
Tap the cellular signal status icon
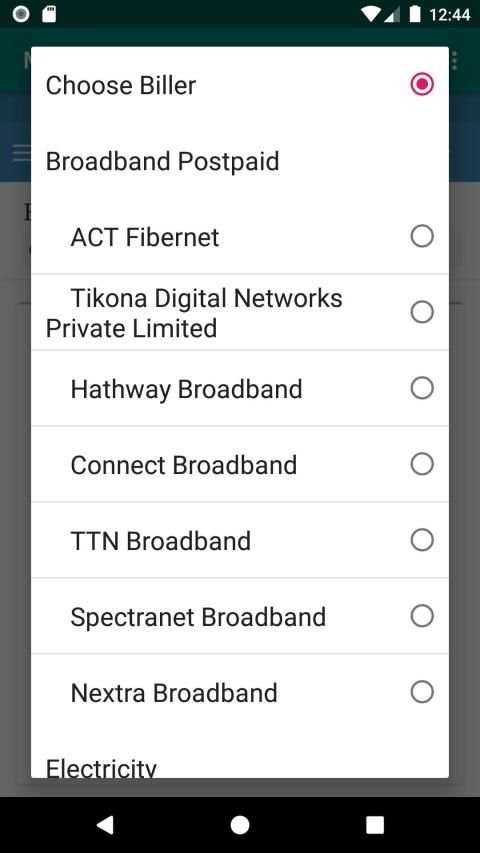(x=392, y=15)
